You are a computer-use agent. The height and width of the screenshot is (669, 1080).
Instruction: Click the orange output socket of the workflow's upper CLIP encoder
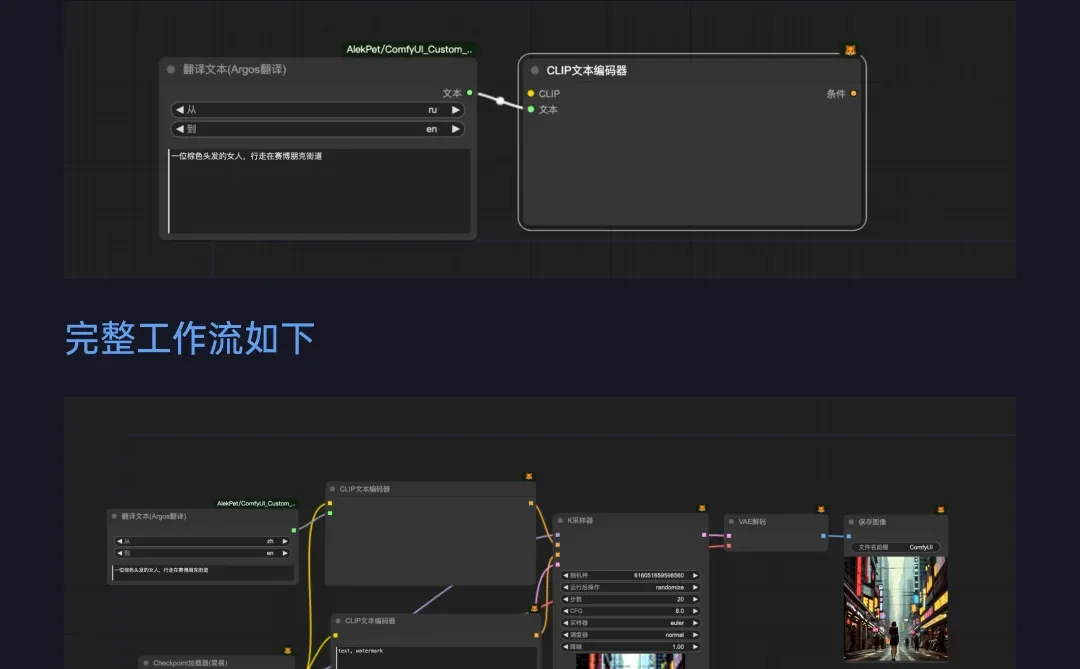coord(531,503)
